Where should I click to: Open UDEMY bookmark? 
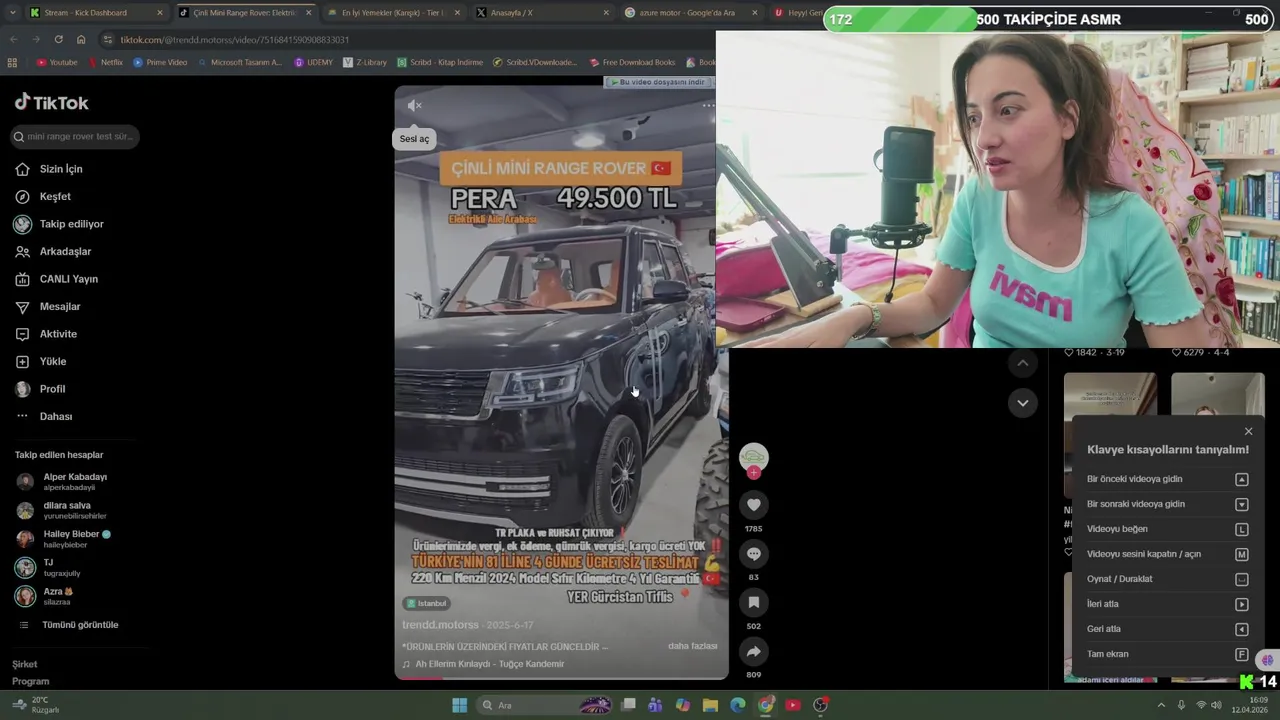314,62
